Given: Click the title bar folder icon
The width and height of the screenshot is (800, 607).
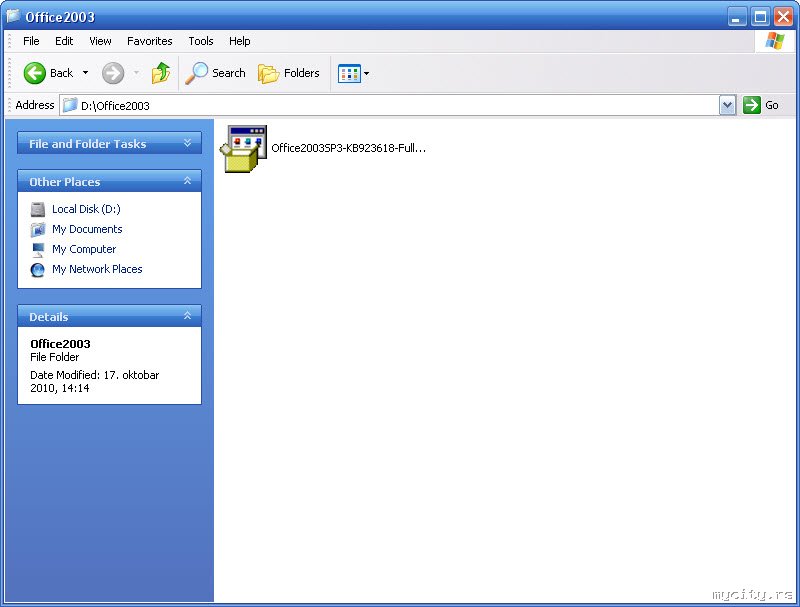Looking at the screenshot, I should 13,16.
